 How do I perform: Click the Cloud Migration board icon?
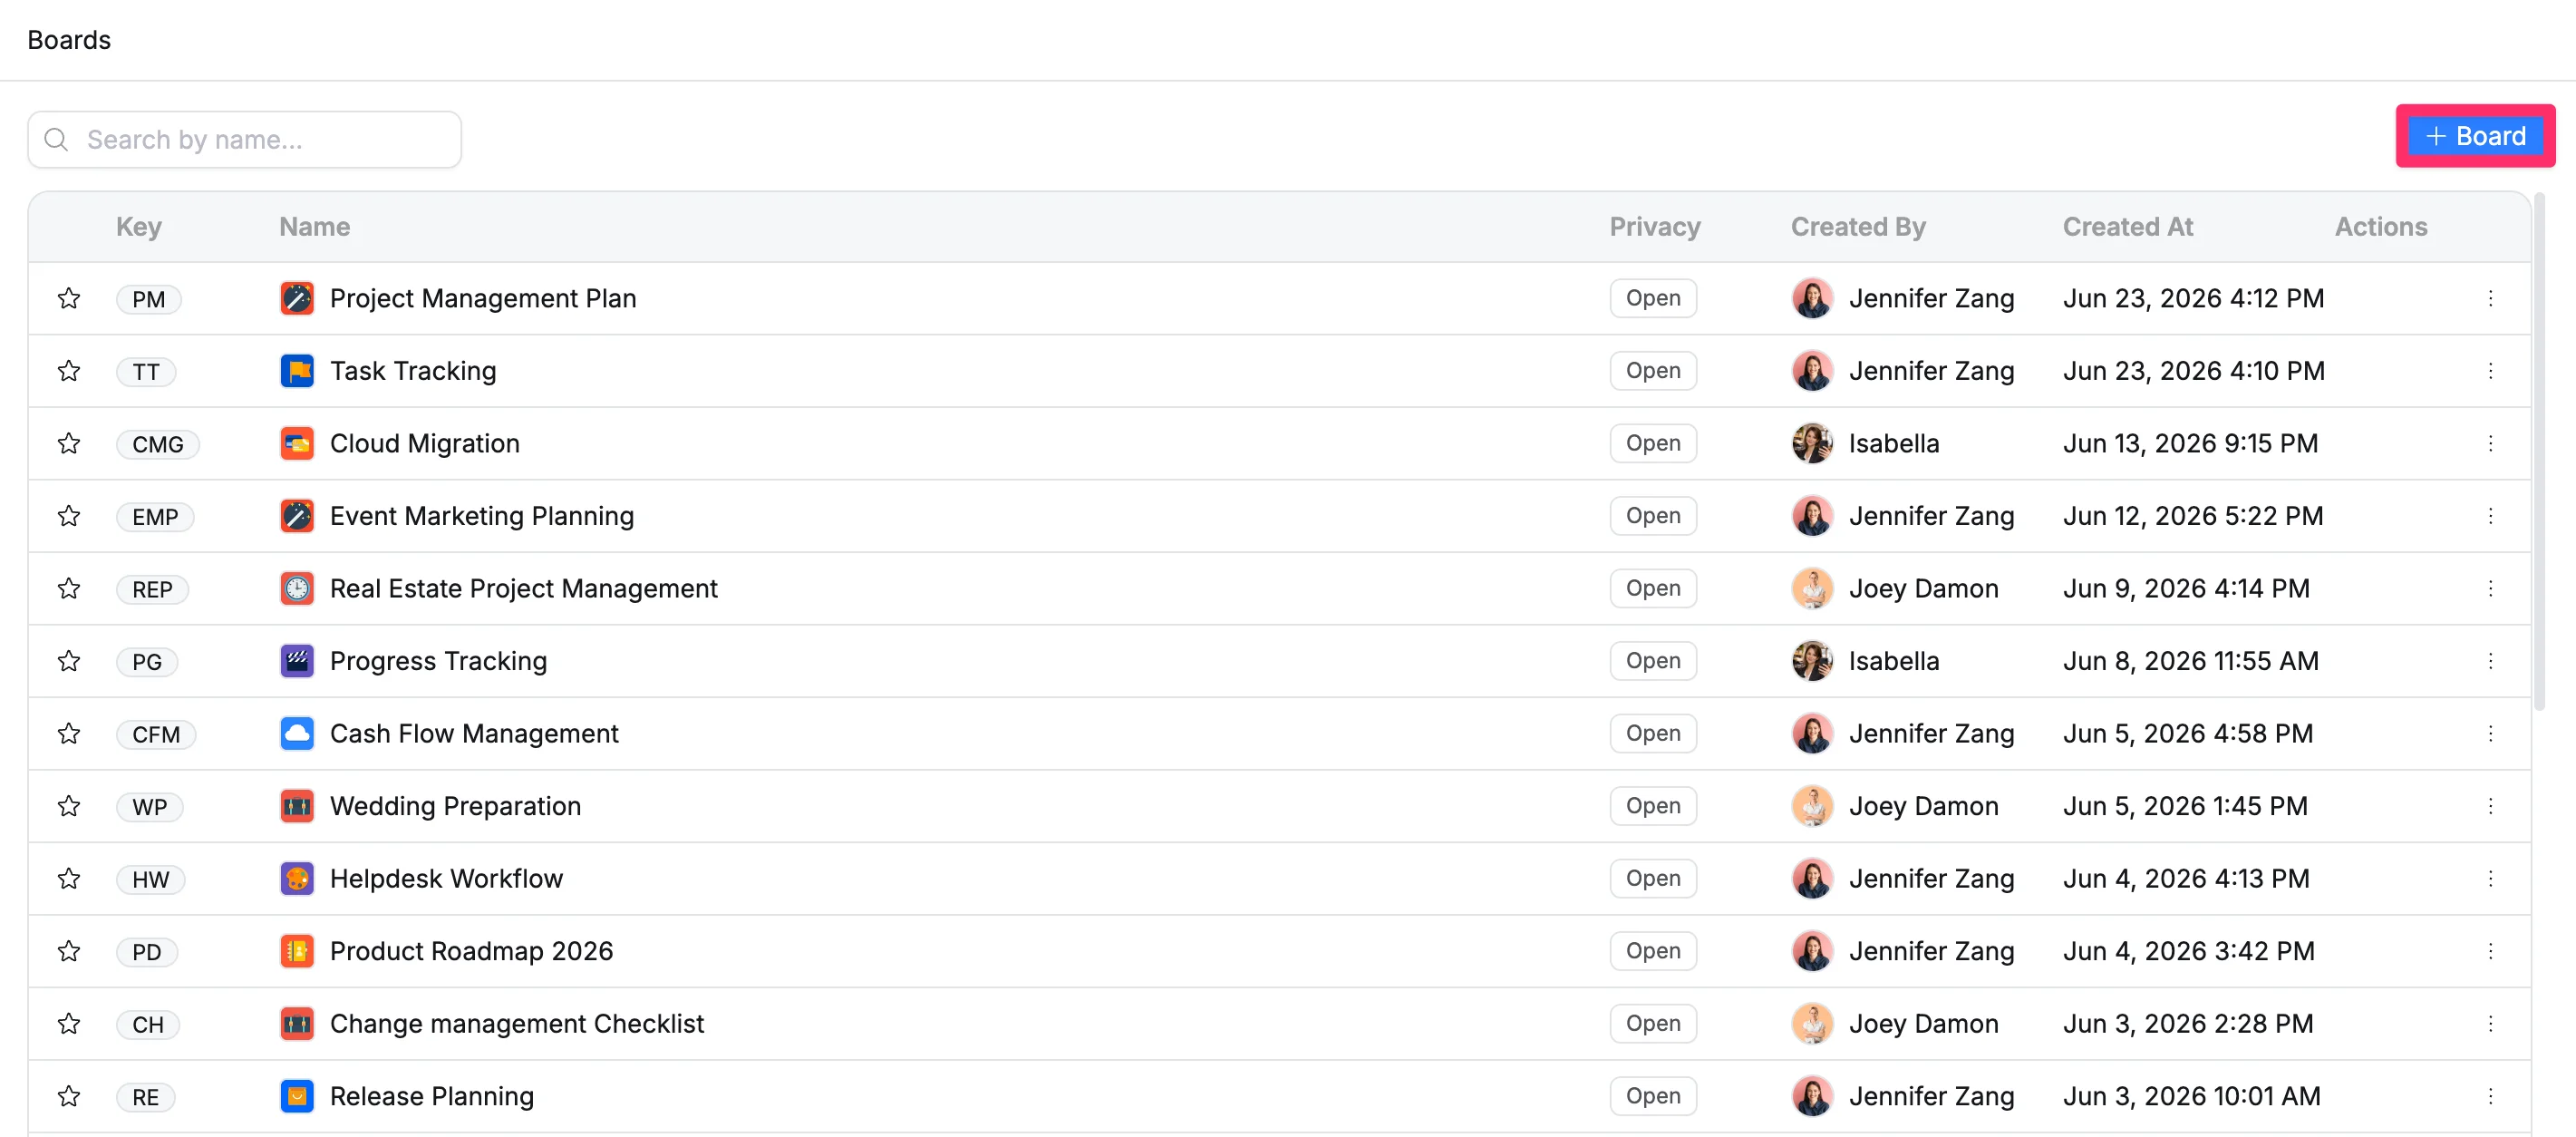coord(297,443)
